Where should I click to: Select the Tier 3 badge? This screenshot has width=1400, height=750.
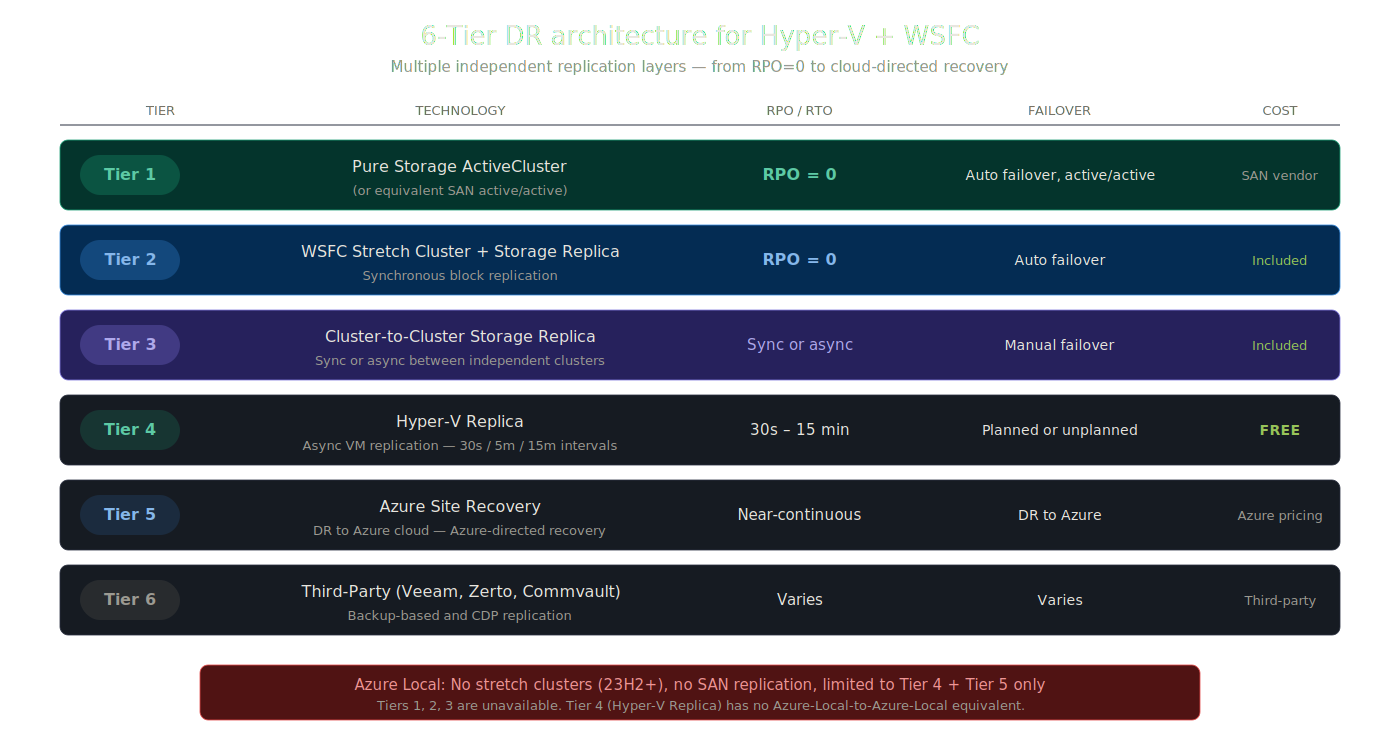130,344
